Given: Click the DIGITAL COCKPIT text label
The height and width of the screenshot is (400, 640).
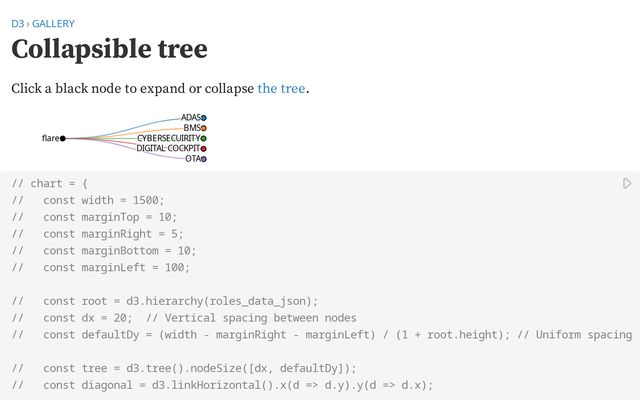Looking at the screenshot, I should 168,148.
